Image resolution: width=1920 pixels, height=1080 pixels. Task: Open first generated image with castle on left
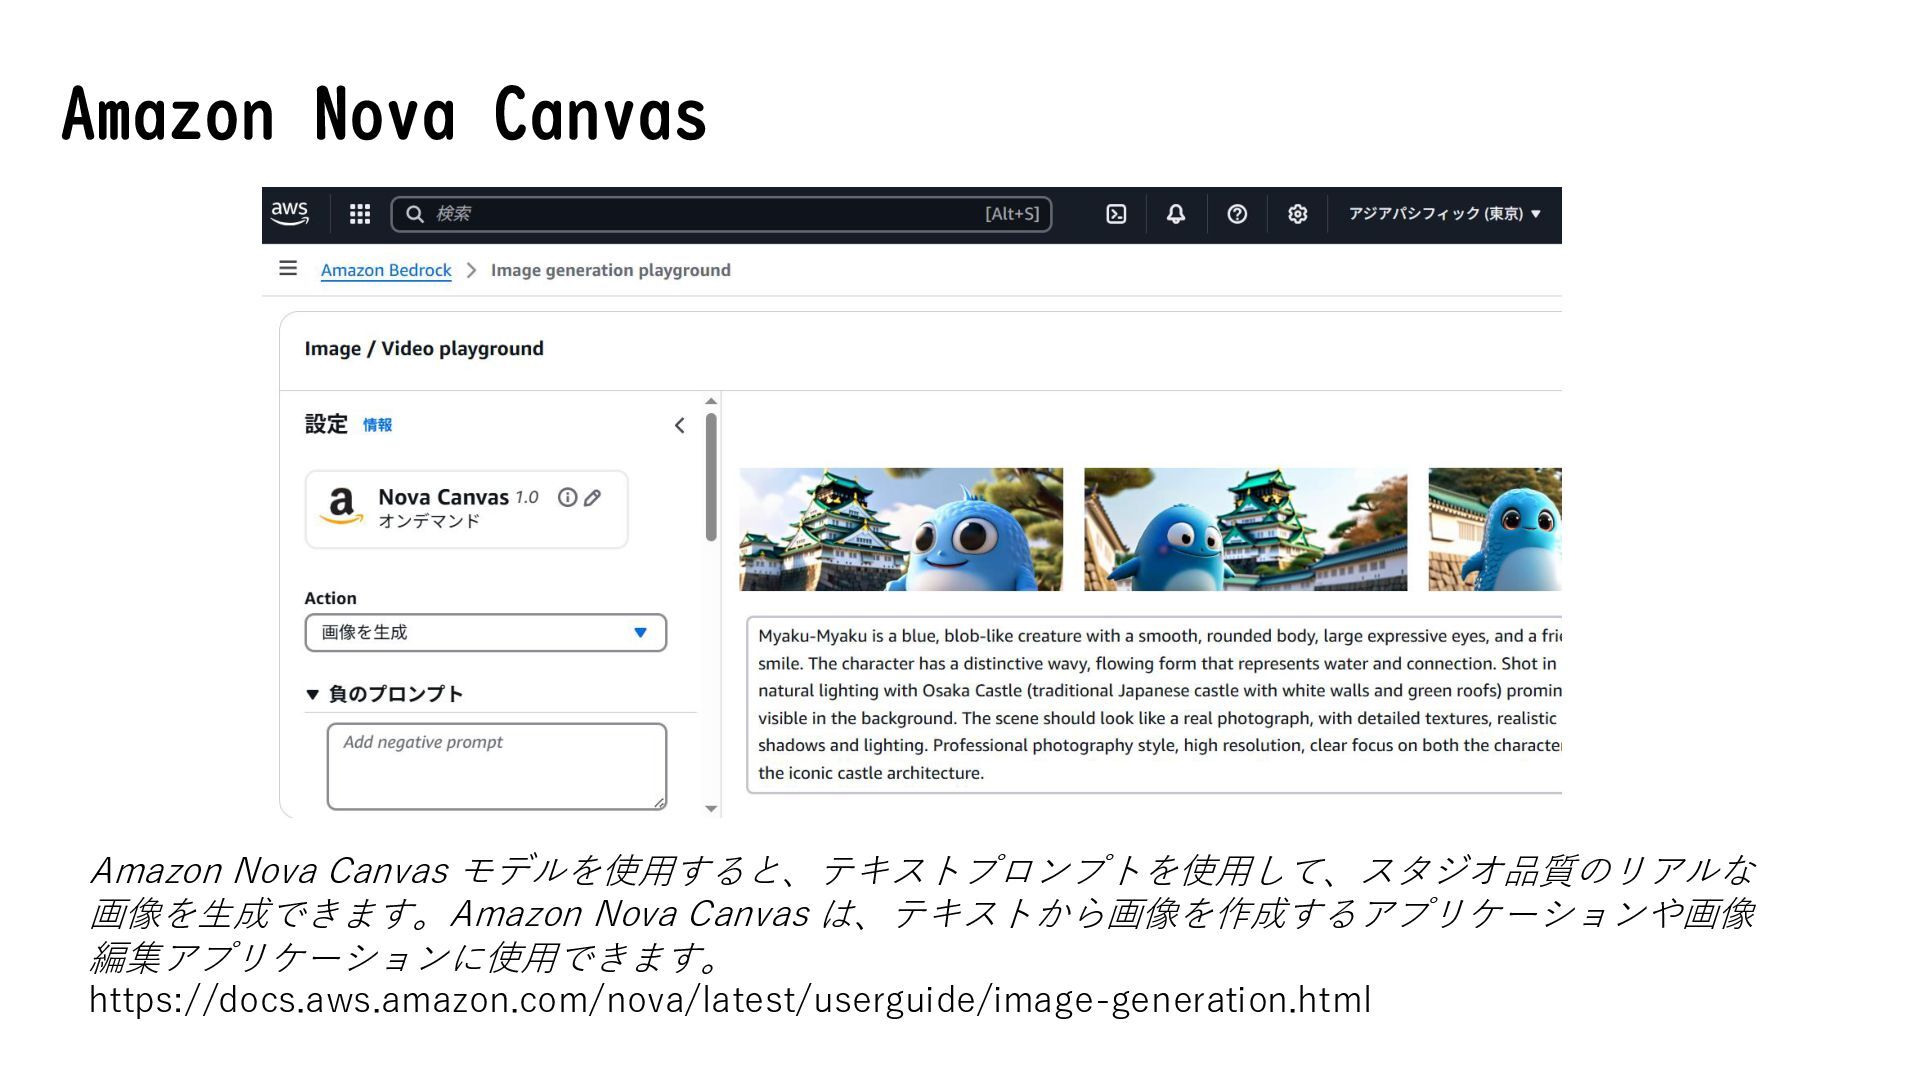(901, 529)
